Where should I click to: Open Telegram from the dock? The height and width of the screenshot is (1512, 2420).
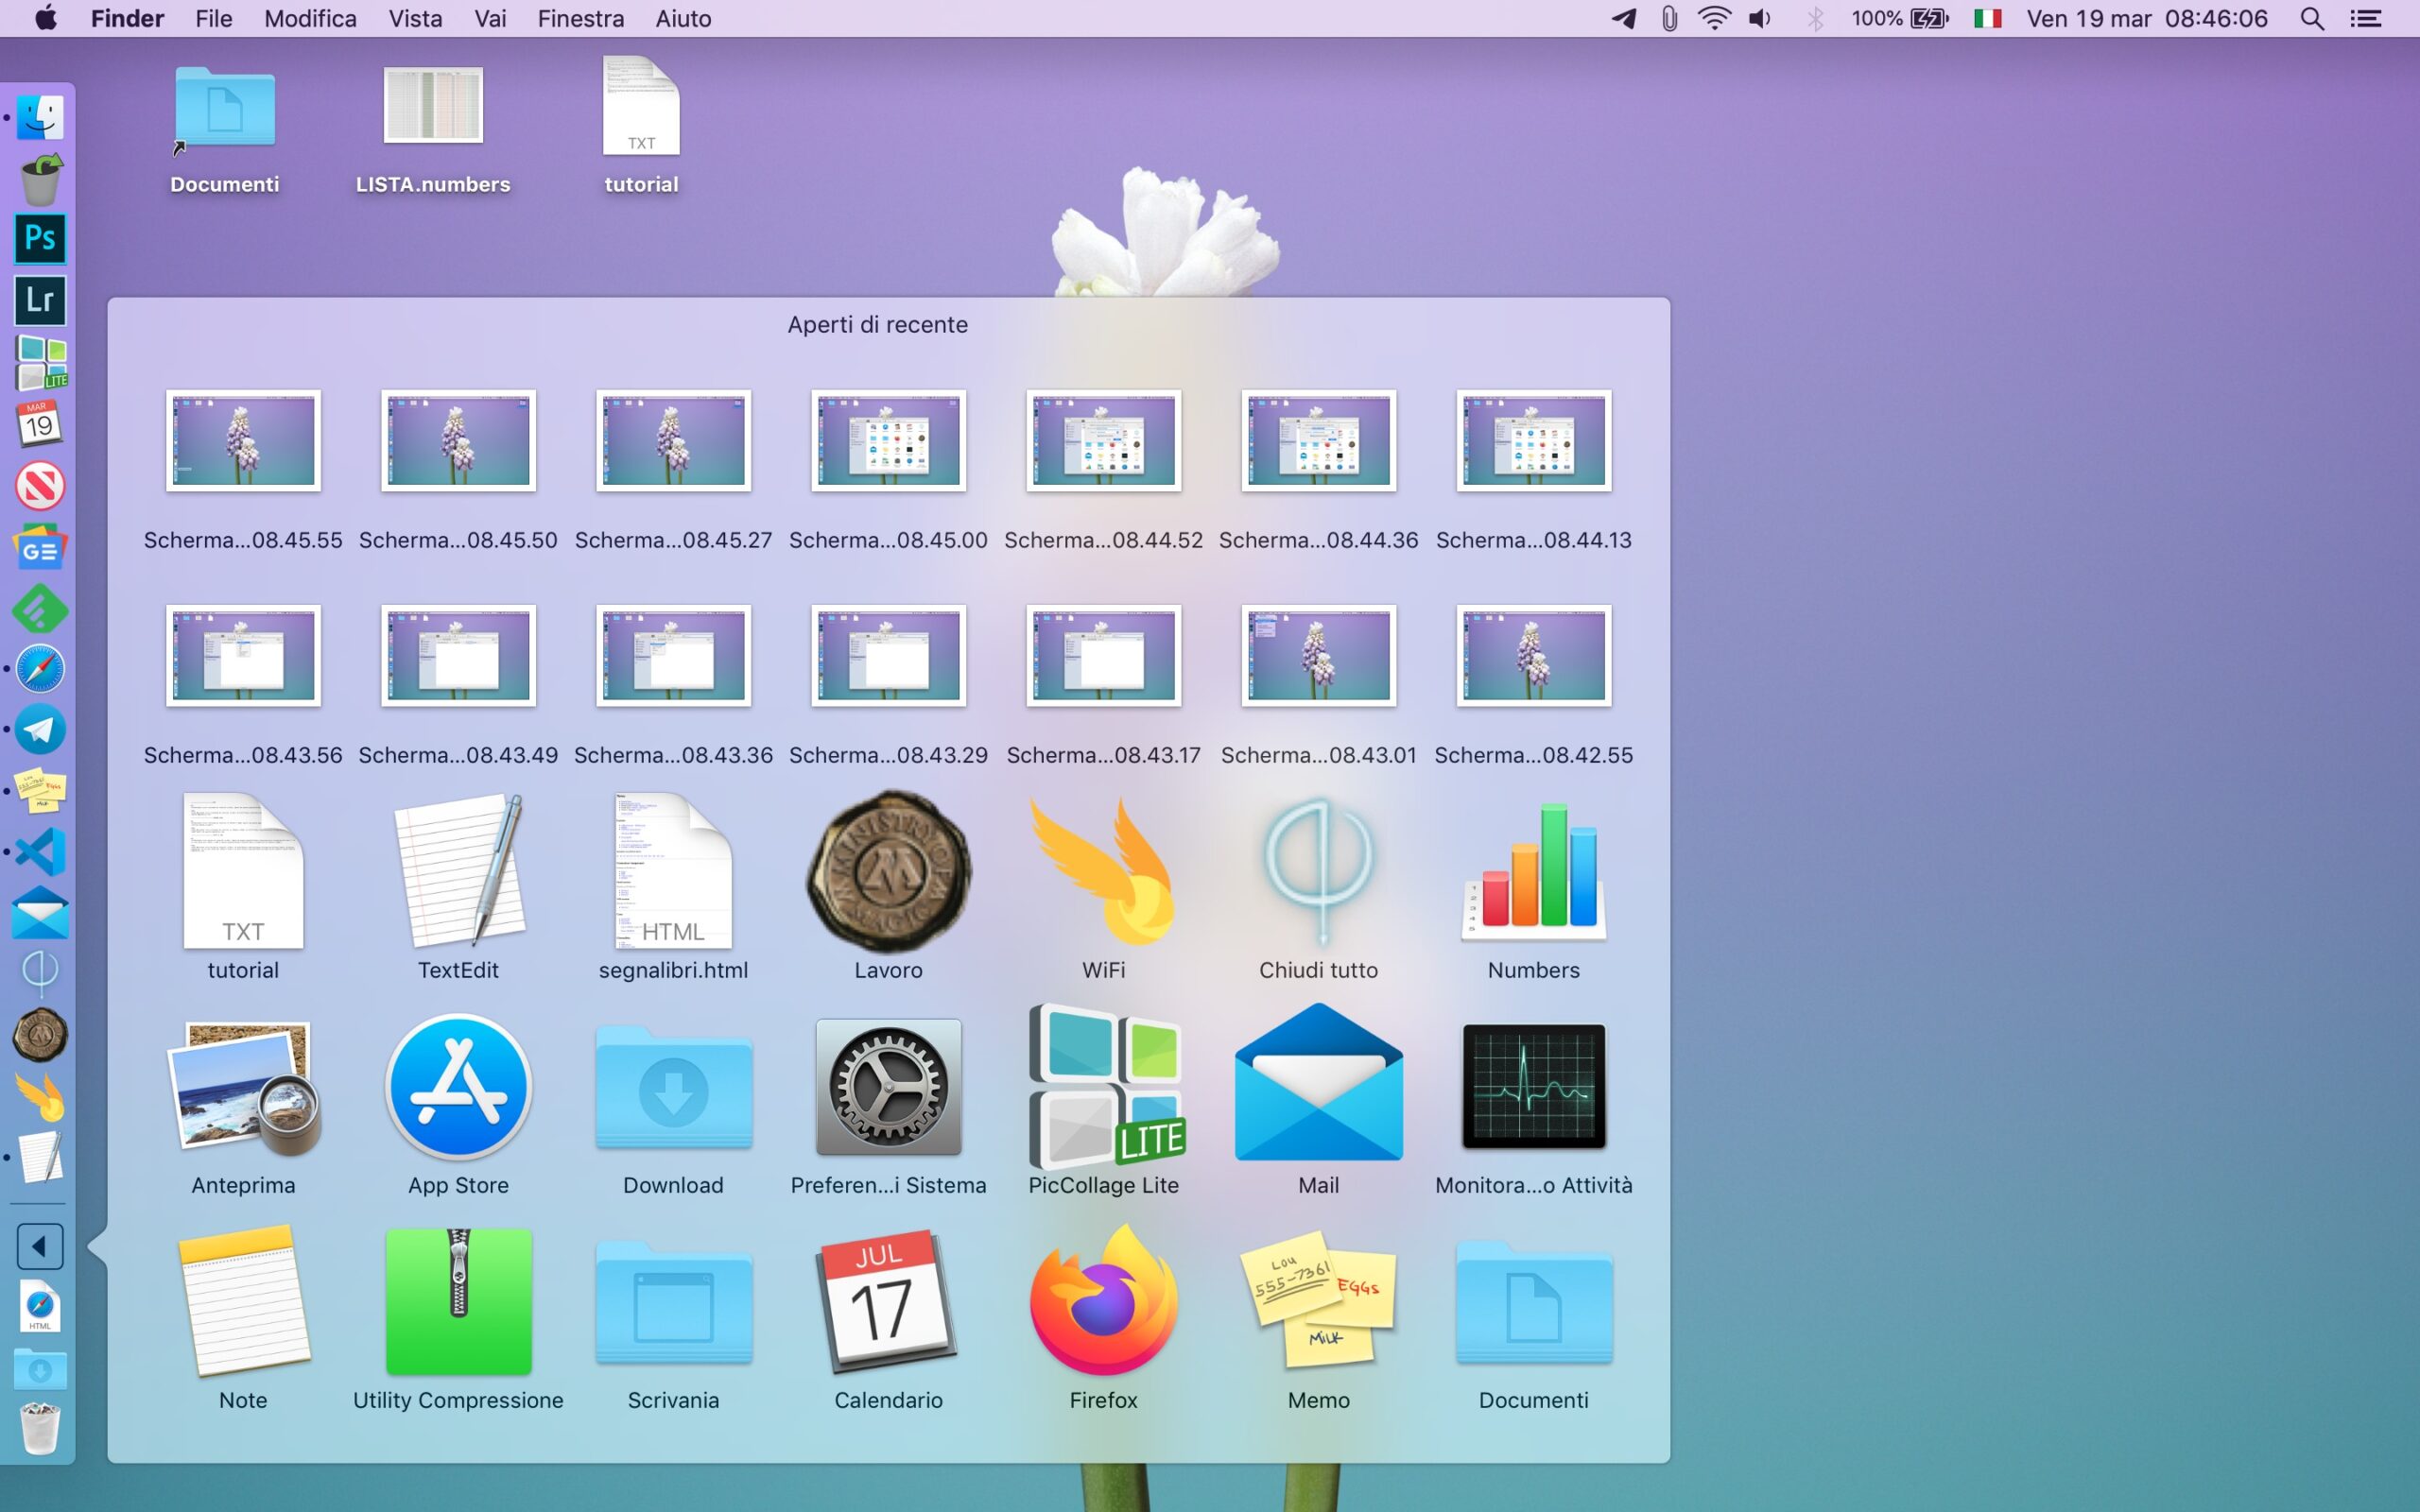click(x=40, y=730)
